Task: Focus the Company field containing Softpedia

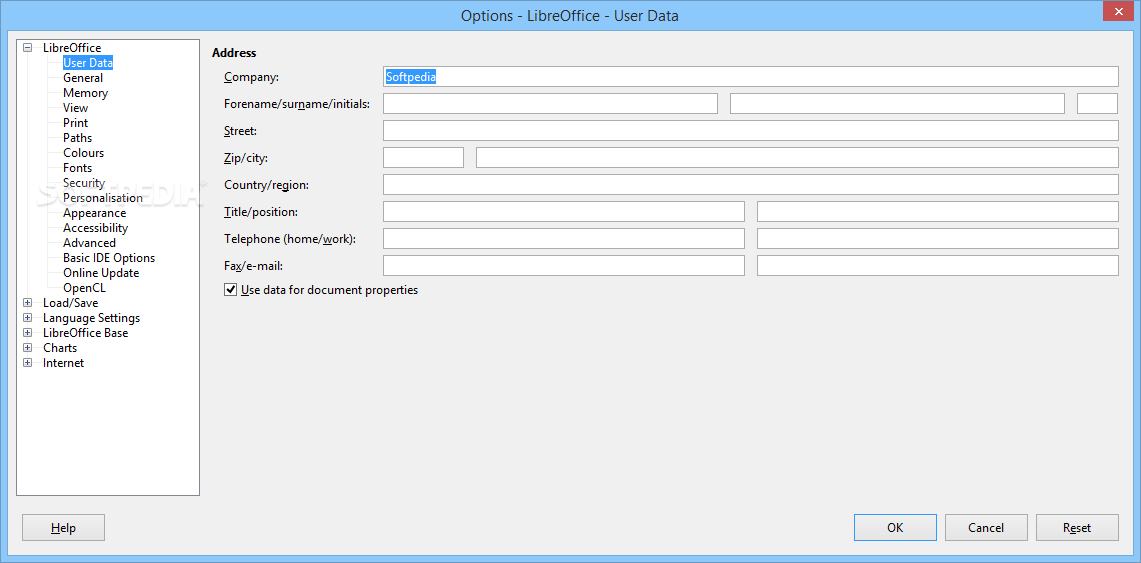Action: (x=750, y=76)
